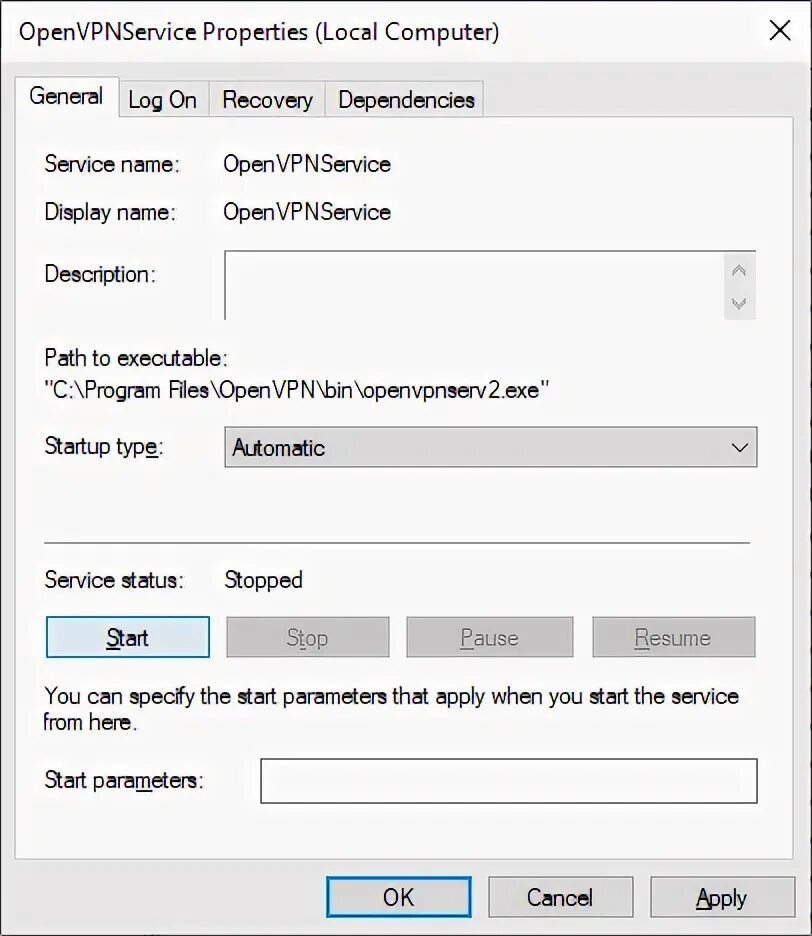Click the greyed-out Pause button
Image resolution: width=812 pixels, height=936 pixels.
point(490,638)
